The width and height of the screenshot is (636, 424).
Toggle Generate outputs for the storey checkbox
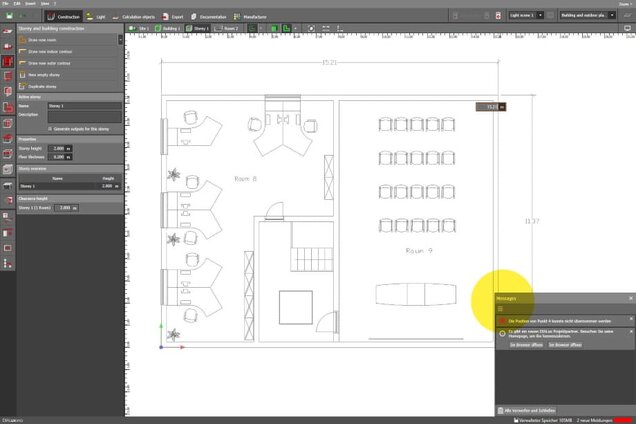point(49,130)
